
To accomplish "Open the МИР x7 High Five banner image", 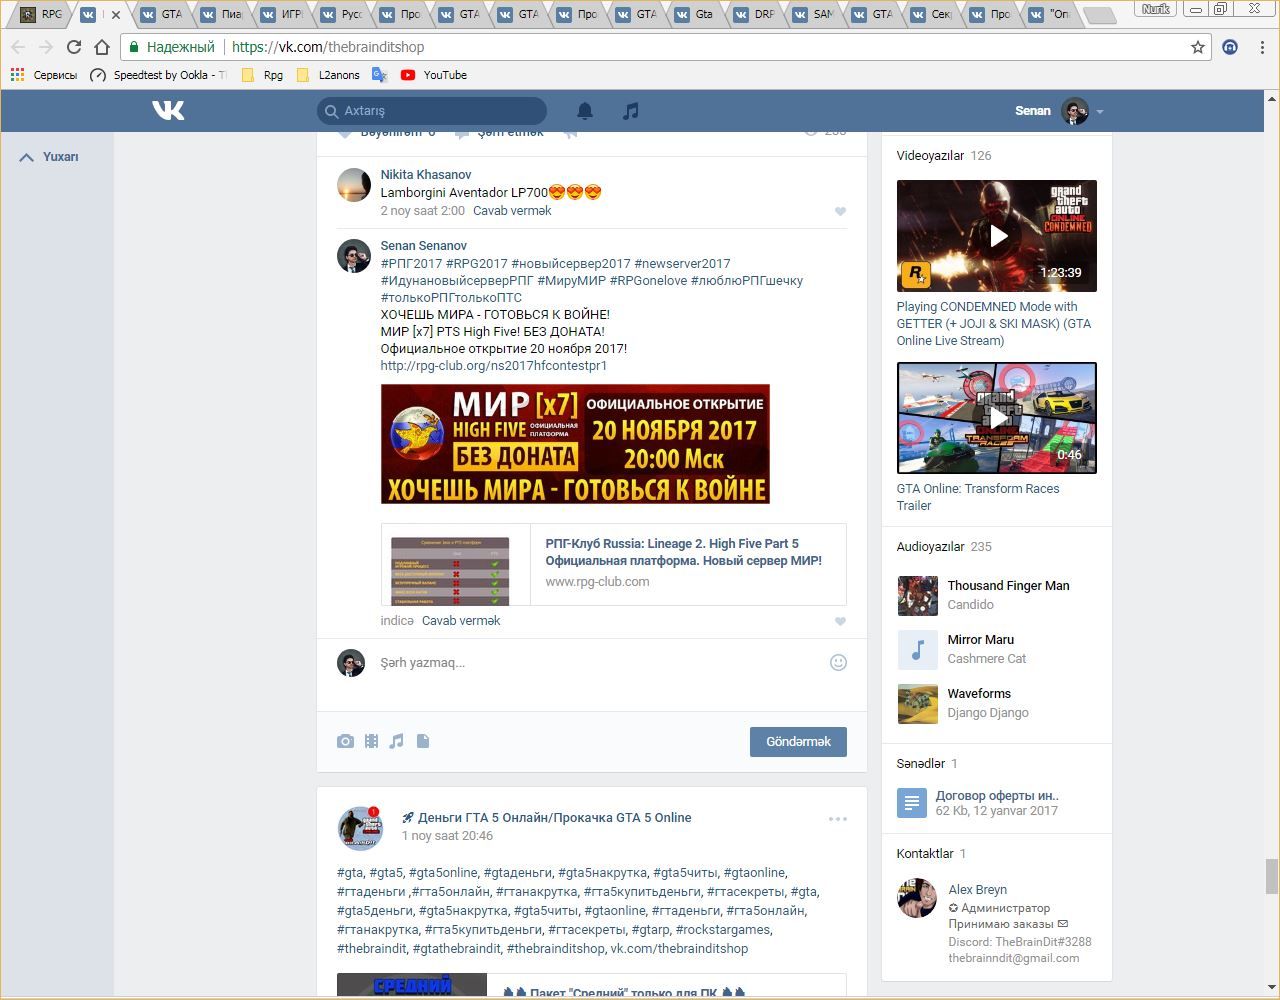I will pos(575,444).
